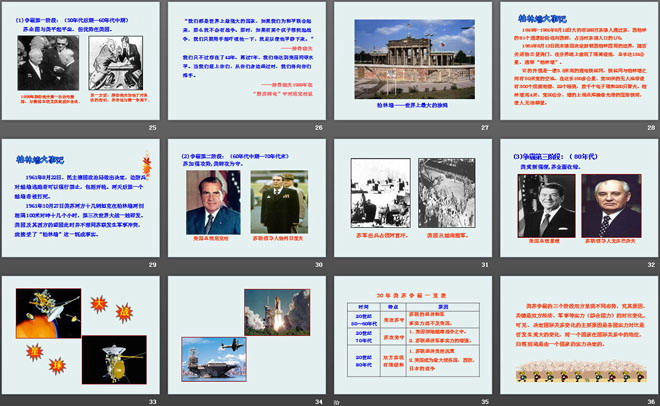The width and height of the screenshot is (660, 406).
Task: Click the table on slide 35
Action: click(413, 339)
